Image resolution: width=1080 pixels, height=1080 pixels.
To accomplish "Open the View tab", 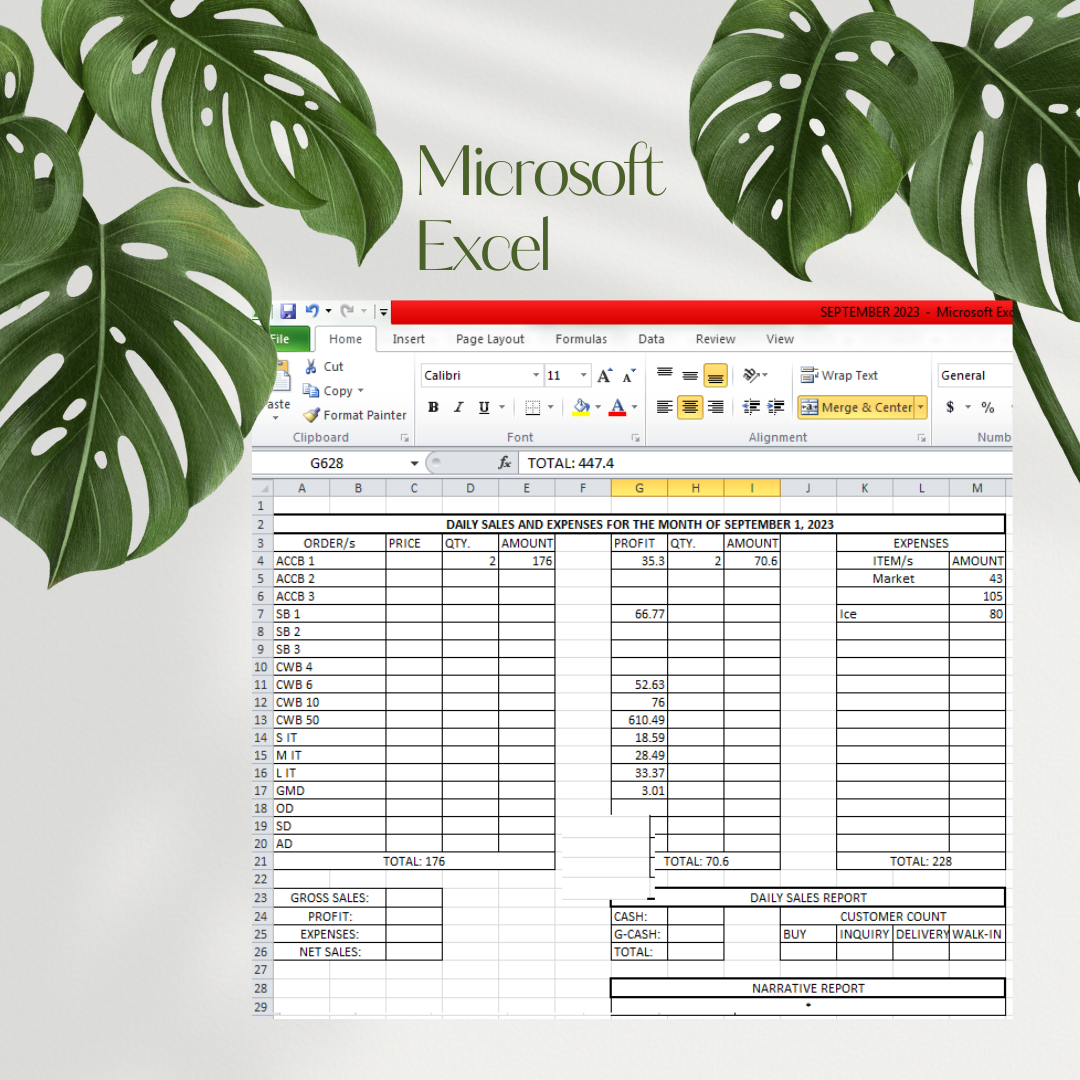I will click(x=780, y=339).
